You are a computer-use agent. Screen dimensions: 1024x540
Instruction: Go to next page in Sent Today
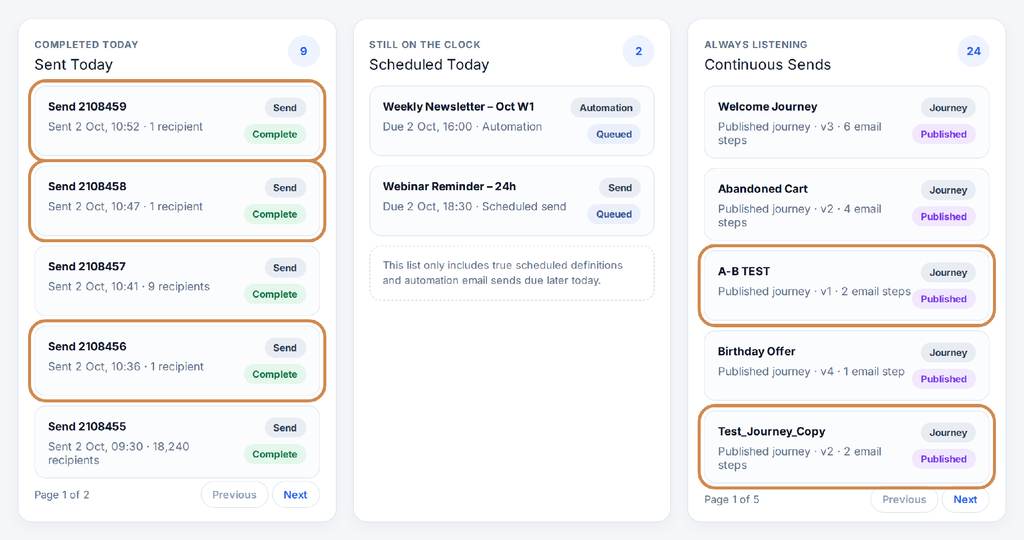pyautogui.click(x=295, y=495)
